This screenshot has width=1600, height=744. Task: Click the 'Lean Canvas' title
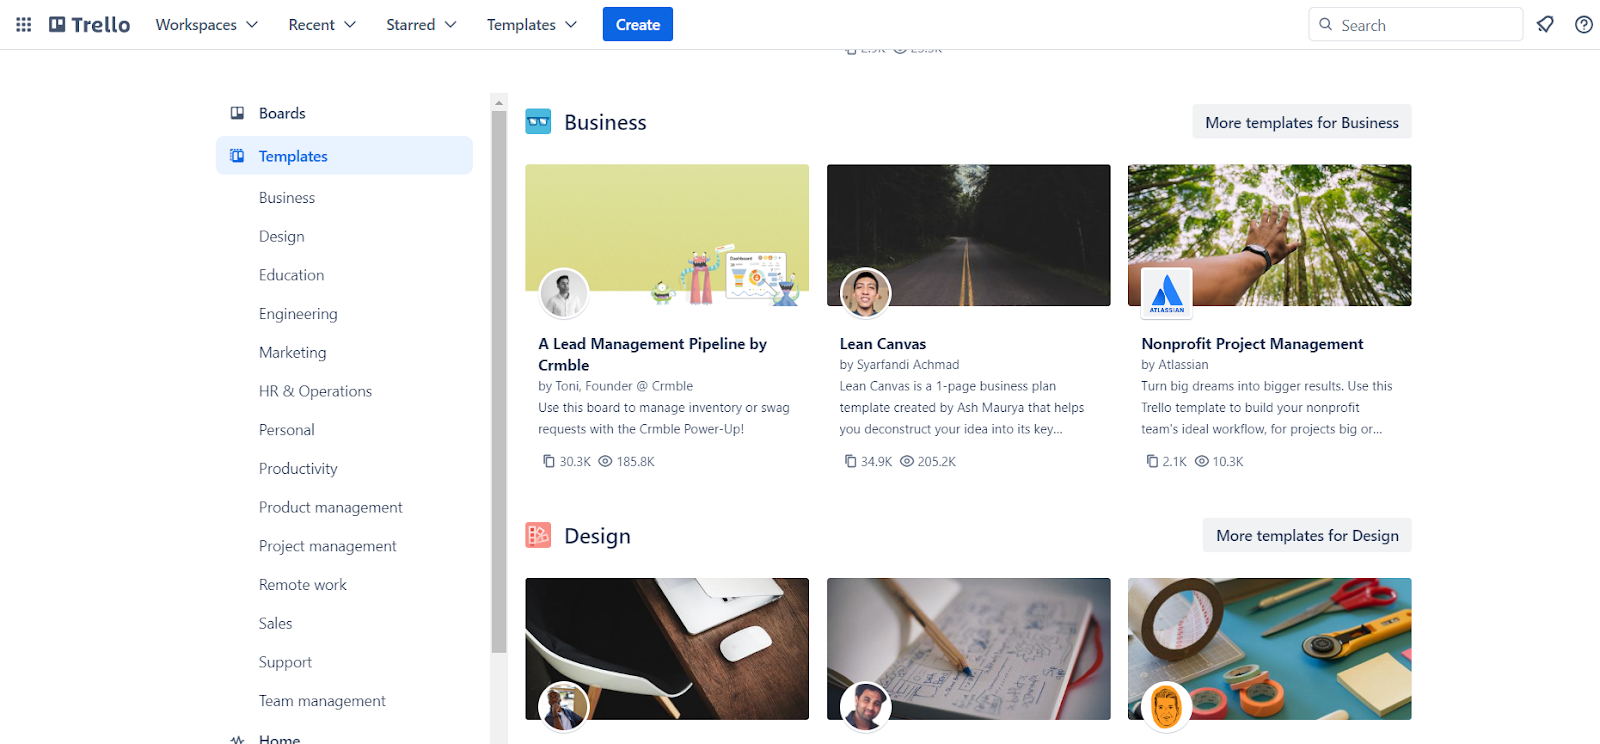(883, 344)
